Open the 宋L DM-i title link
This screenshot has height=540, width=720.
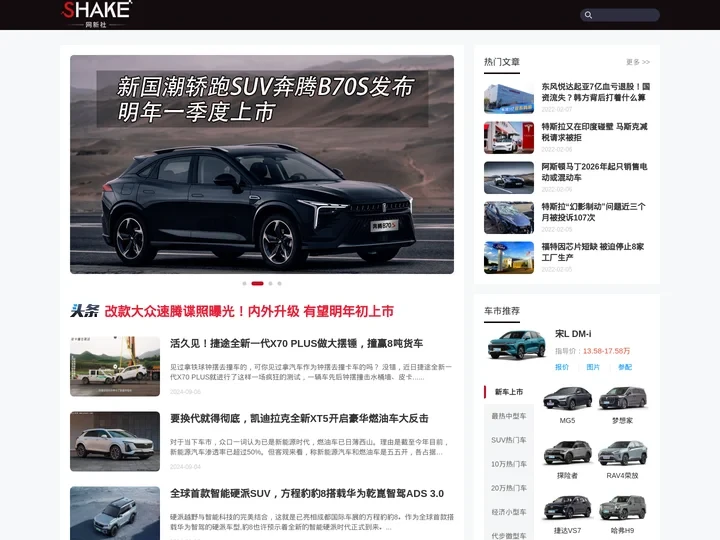click(x=573, y=334)
